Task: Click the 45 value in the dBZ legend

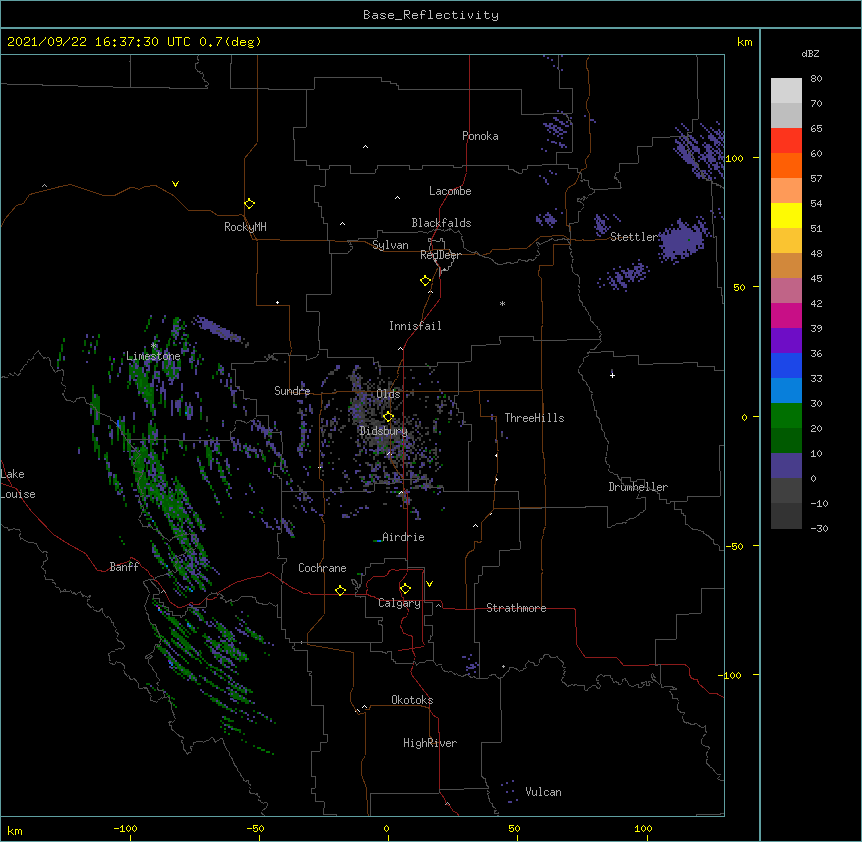Action: [x=816, y=279]
